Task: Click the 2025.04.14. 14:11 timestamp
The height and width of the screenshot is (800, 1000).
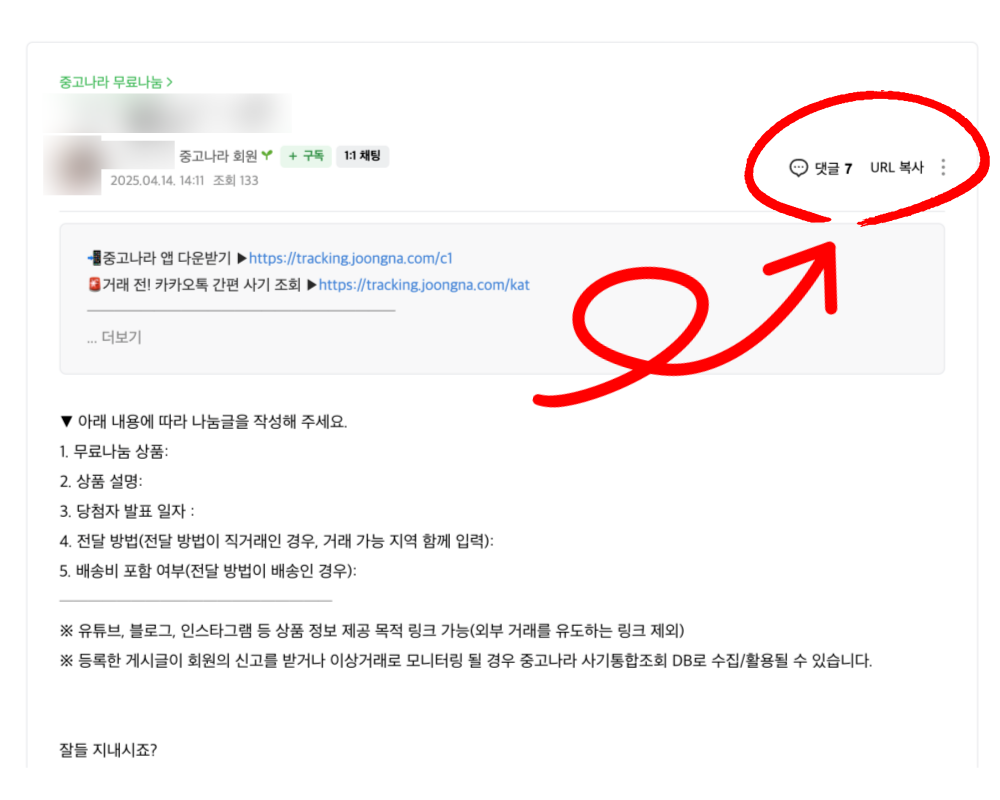Action: tap(157, 181)
